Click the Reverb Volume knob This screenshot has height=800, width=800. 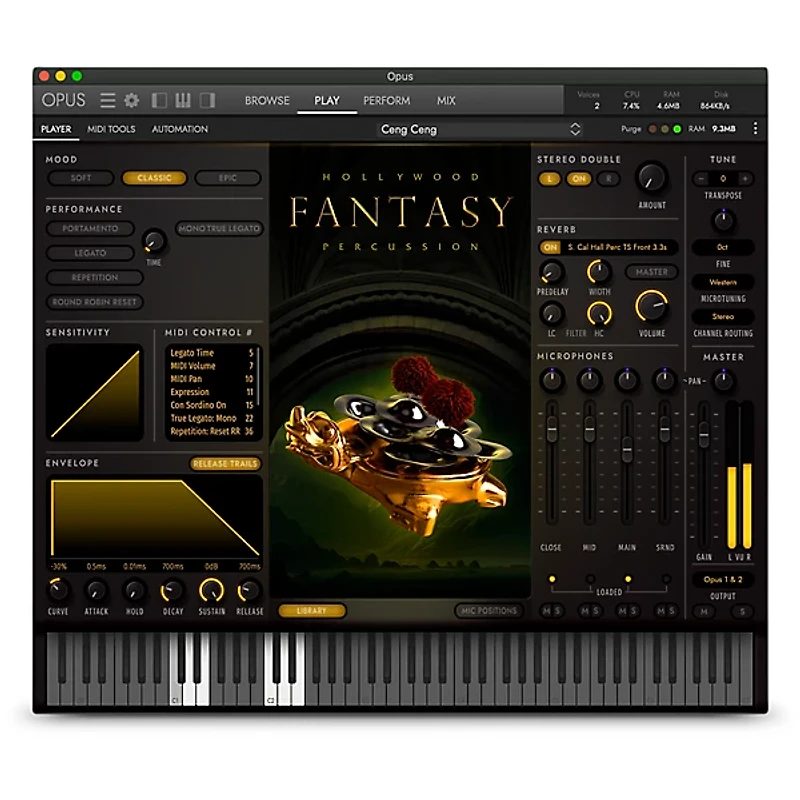click(x=652, y=306)
